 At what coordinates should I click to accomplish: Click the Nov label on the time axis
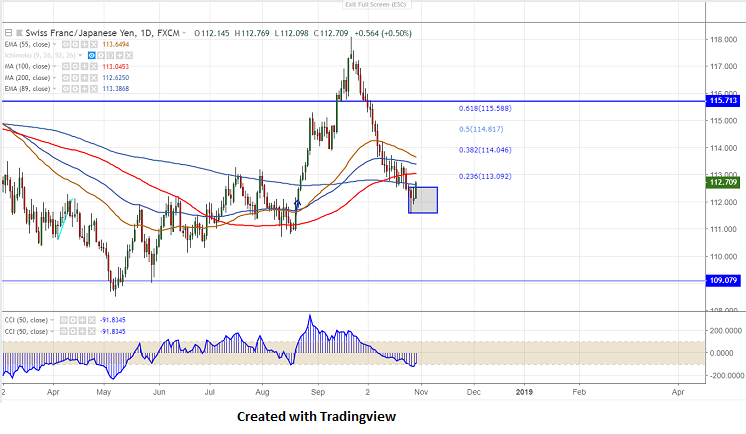(x=421, y=392)
